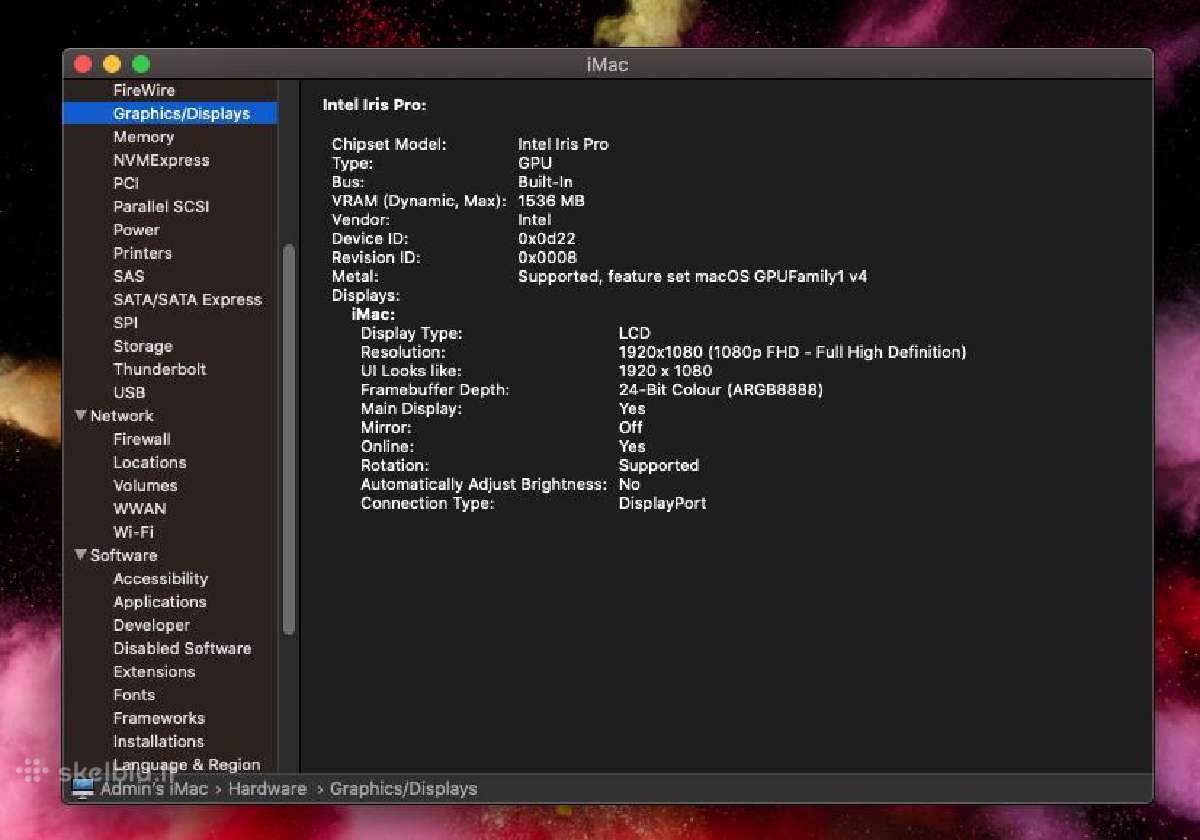Open Frameworks entry

point(158,718)
